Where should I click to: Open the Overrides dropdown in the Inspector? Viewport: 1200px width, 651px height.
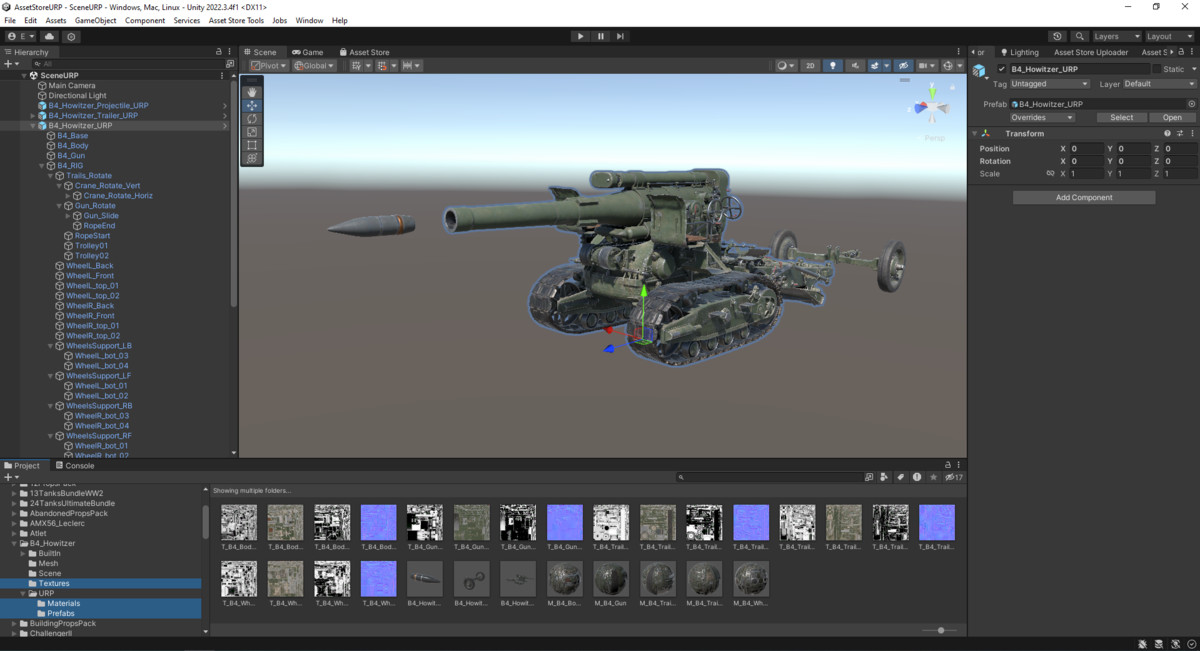coord(1041,117)
